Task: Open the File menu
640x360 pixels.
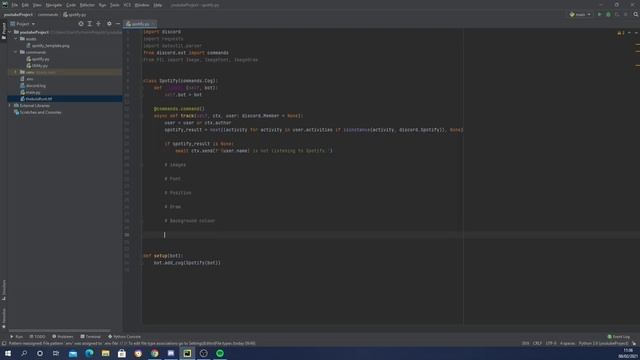Action: [x=15, y=5]
